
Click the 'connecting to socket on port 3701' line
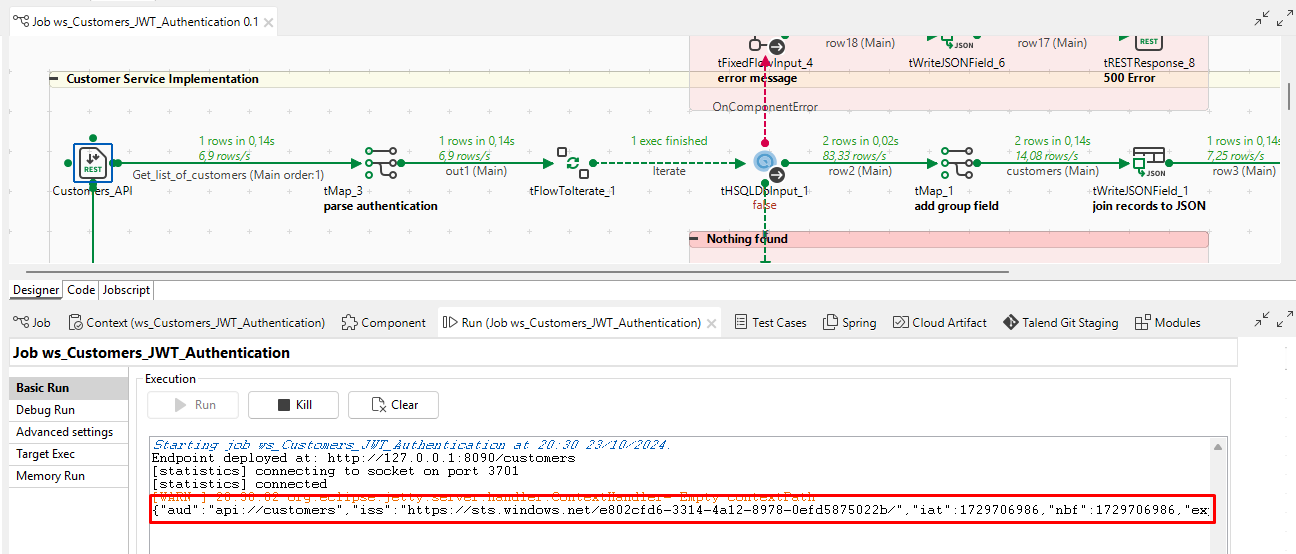click(x=335, y=471)
